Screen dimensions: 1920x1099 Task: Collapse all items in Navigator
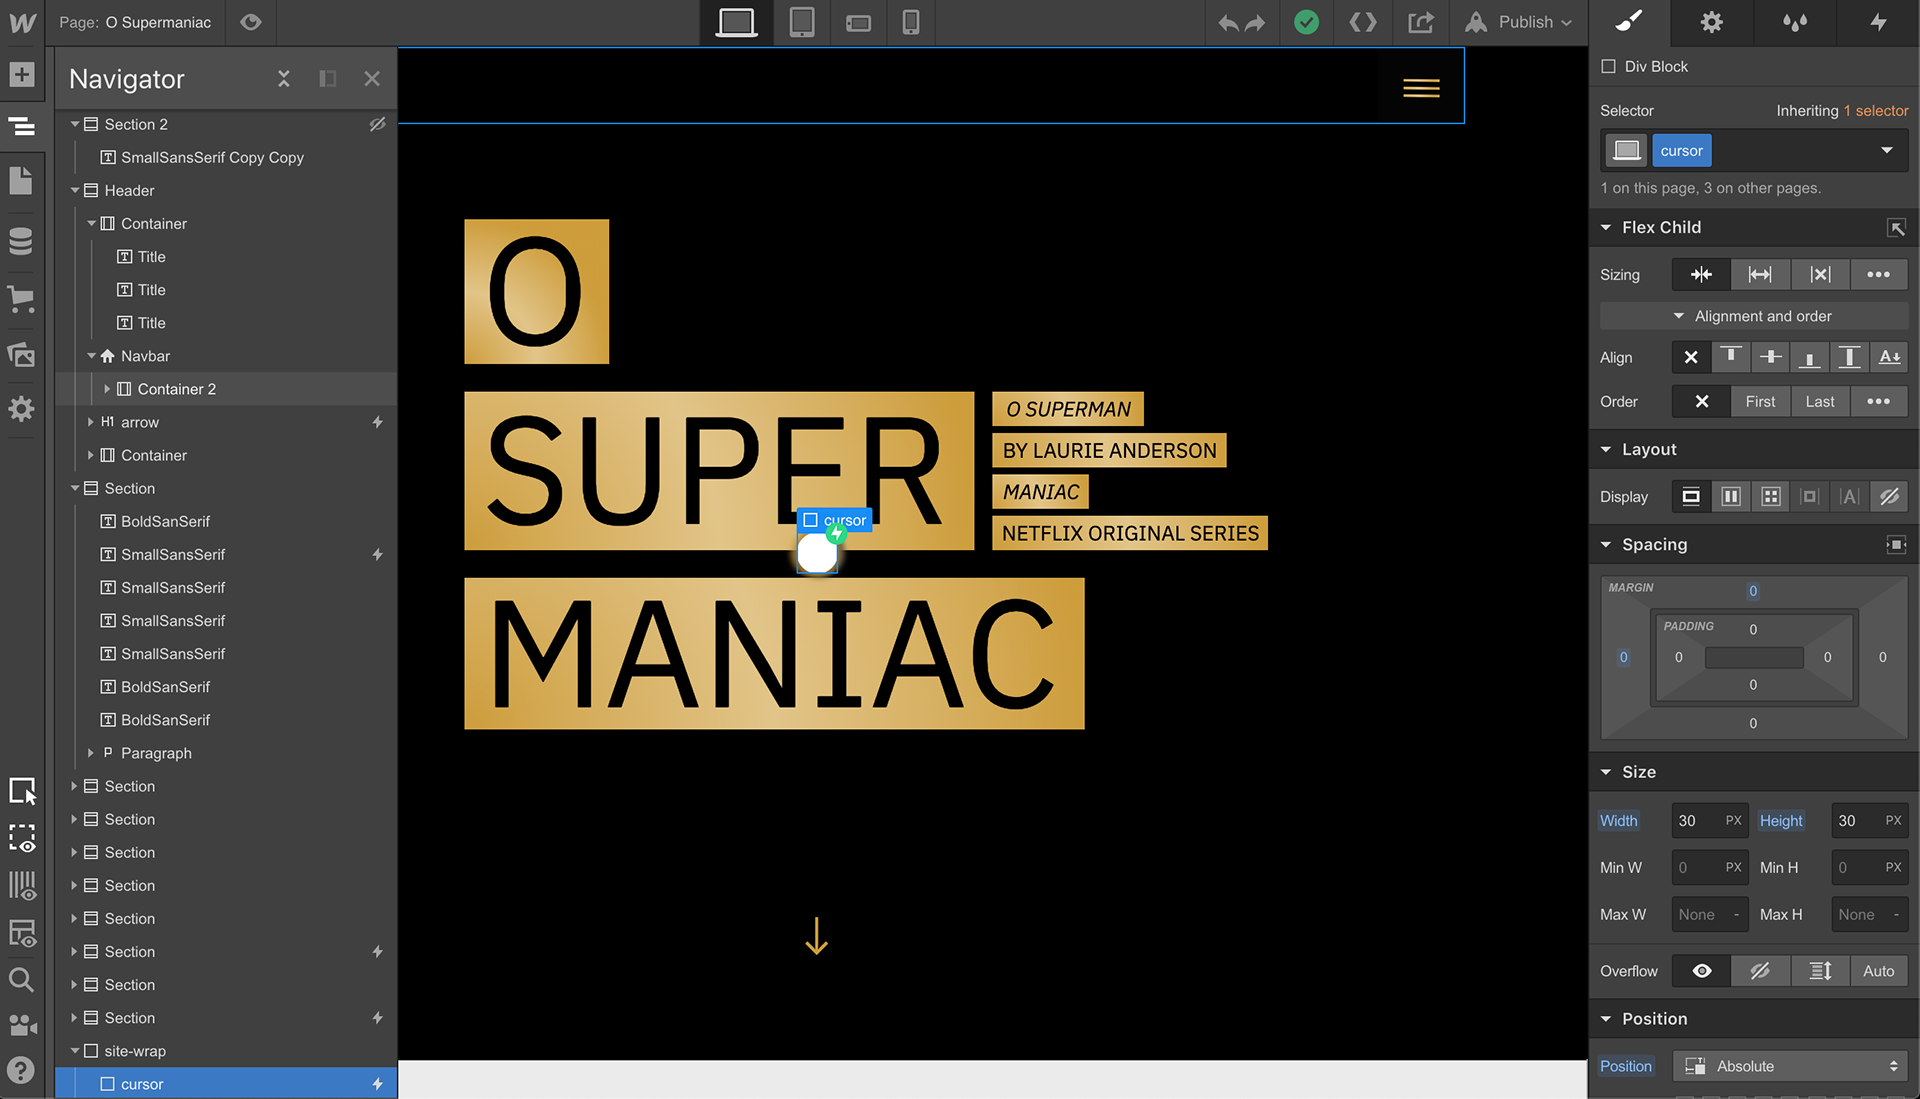pos(284,79)
